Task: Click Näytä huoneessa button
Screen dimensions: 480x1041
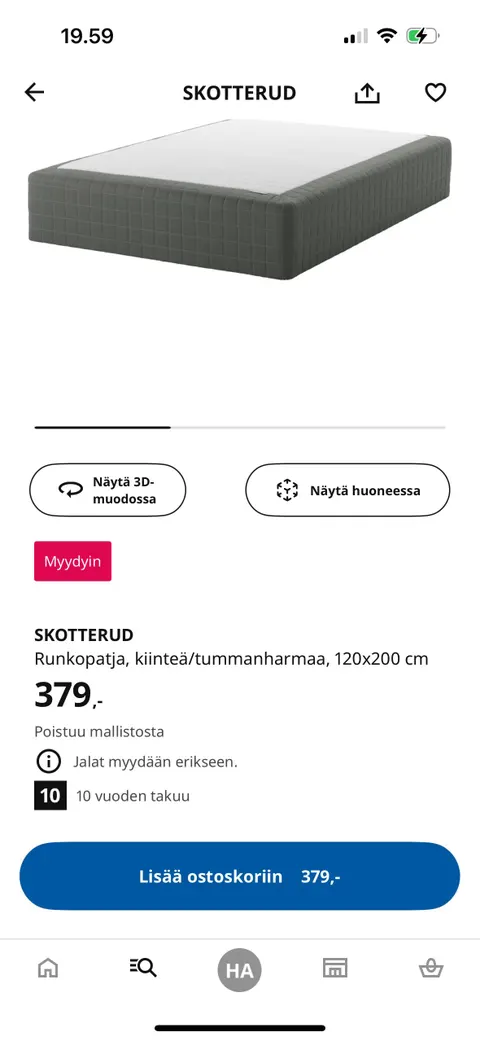Action: click(348, 491)
